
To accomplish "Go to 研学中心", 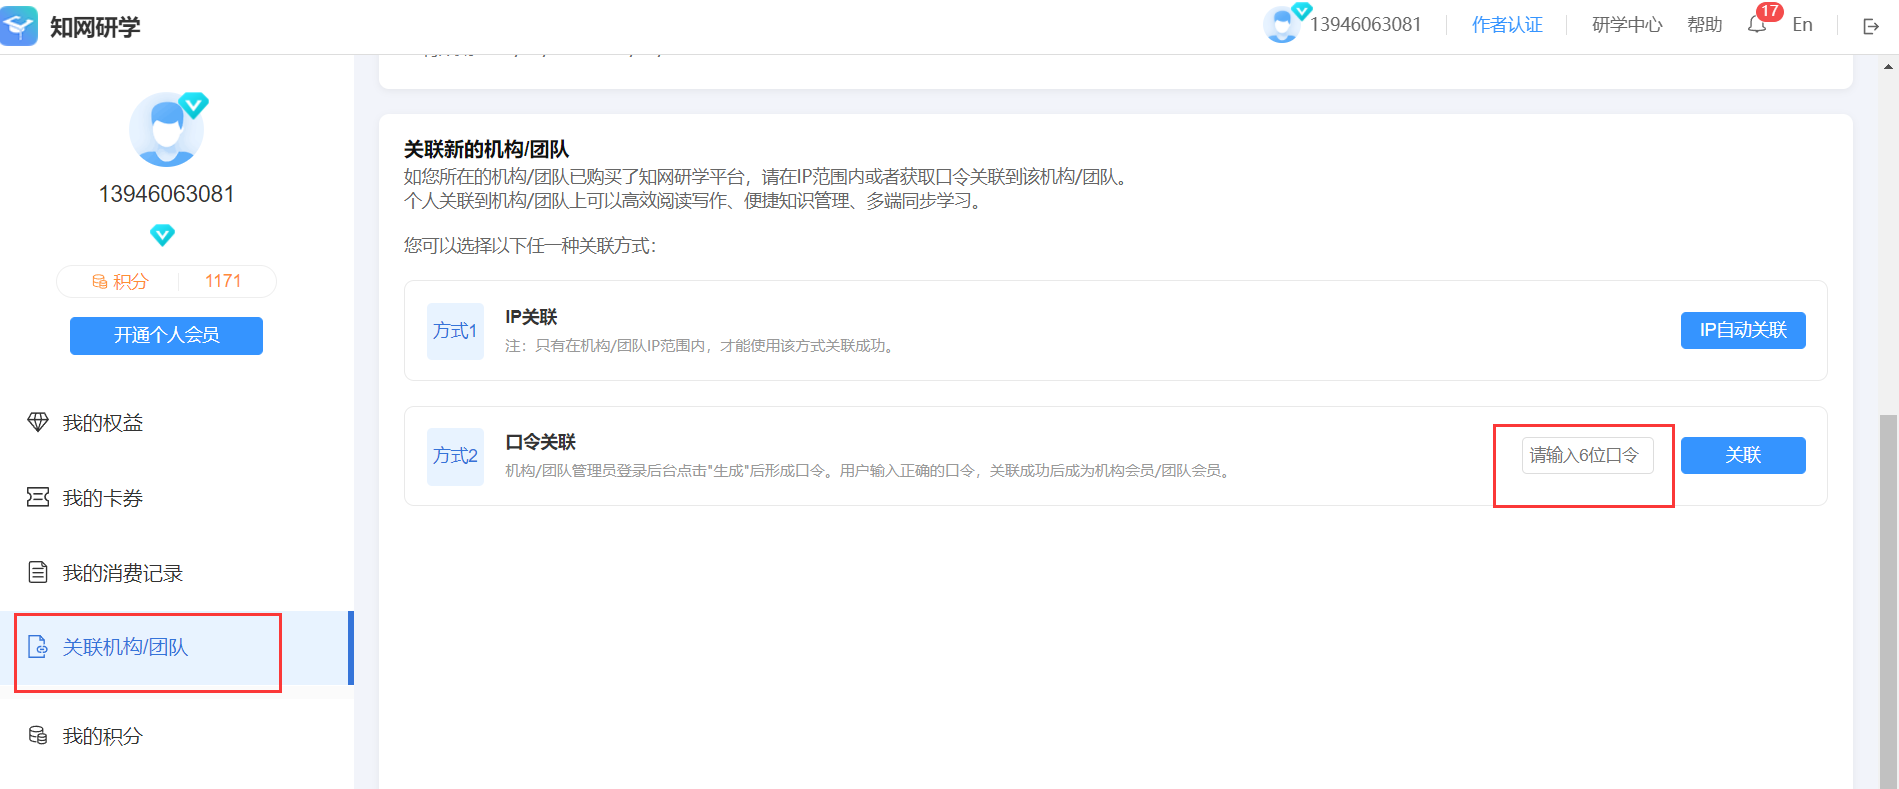I will [1627, 25].
